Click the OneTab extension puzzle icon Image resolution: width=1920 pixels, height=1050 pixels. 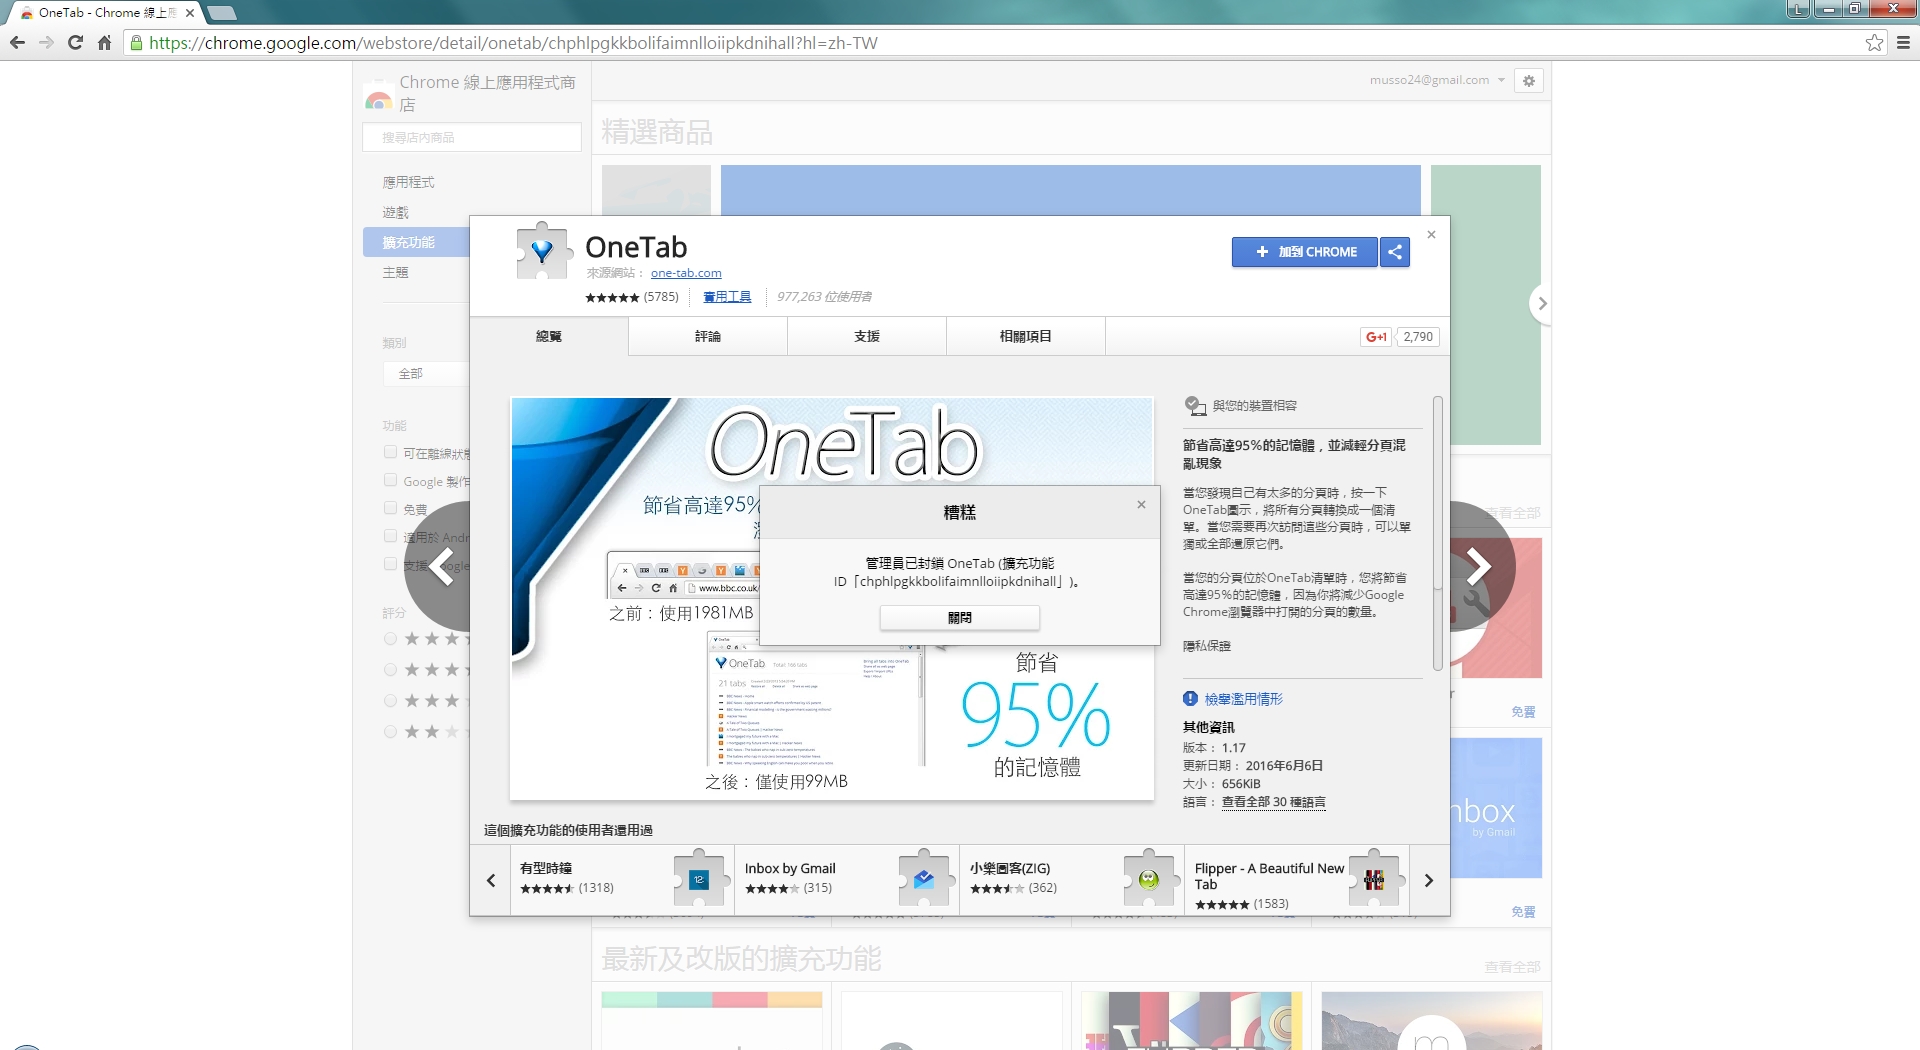point(542,251)
